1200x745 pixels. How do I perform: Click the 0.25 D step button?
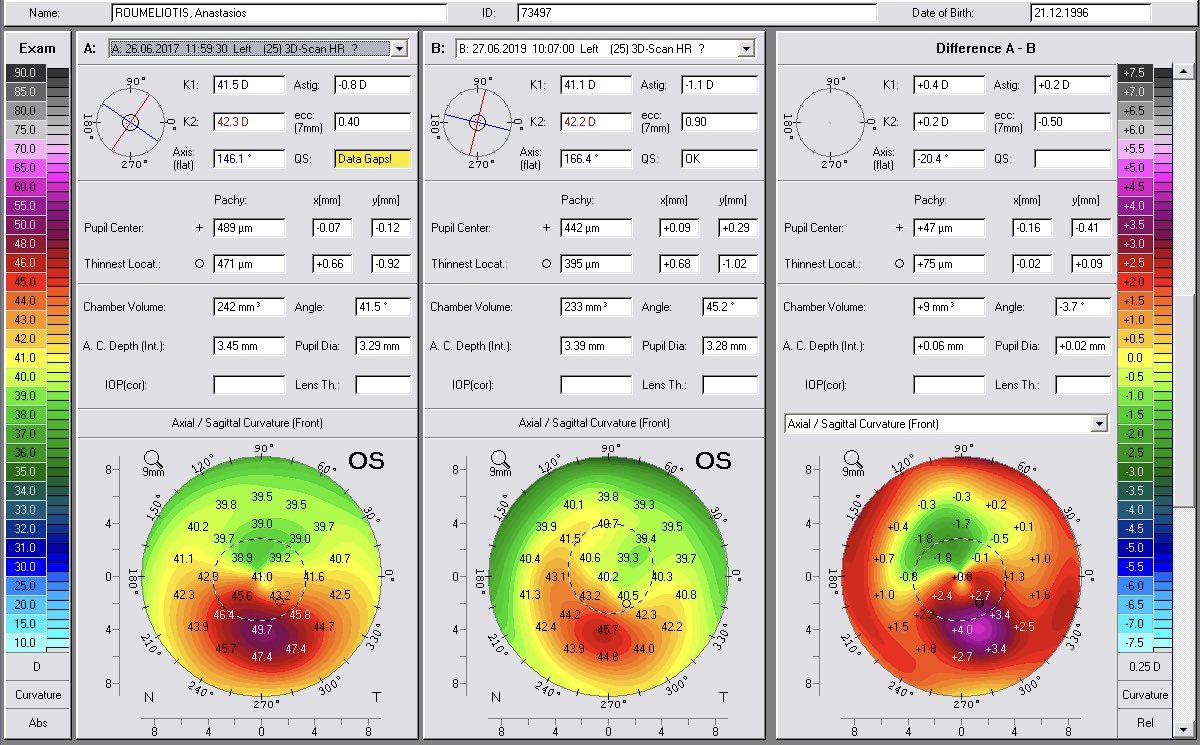1145,667
